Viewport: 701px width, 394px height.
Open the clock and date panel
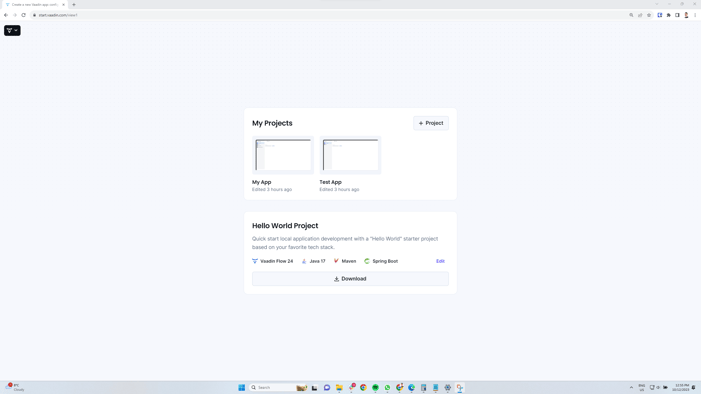681,387
